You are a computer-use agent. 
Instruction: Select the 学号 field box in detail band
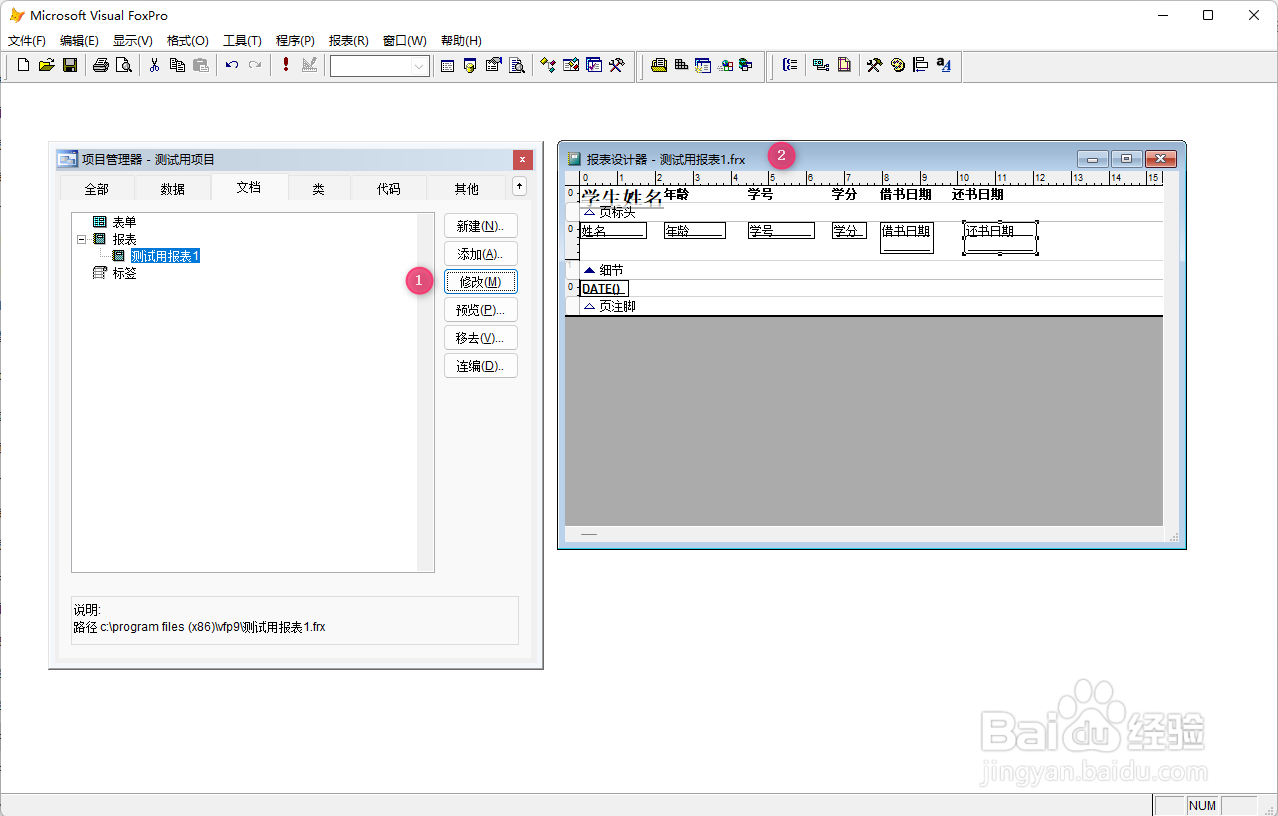coord(781,231)
